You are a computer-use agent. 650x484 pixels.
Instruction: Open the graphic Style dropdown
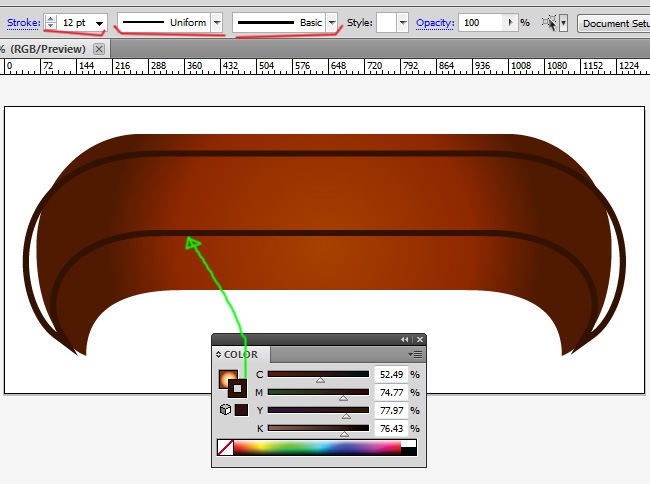coord(403,22)
